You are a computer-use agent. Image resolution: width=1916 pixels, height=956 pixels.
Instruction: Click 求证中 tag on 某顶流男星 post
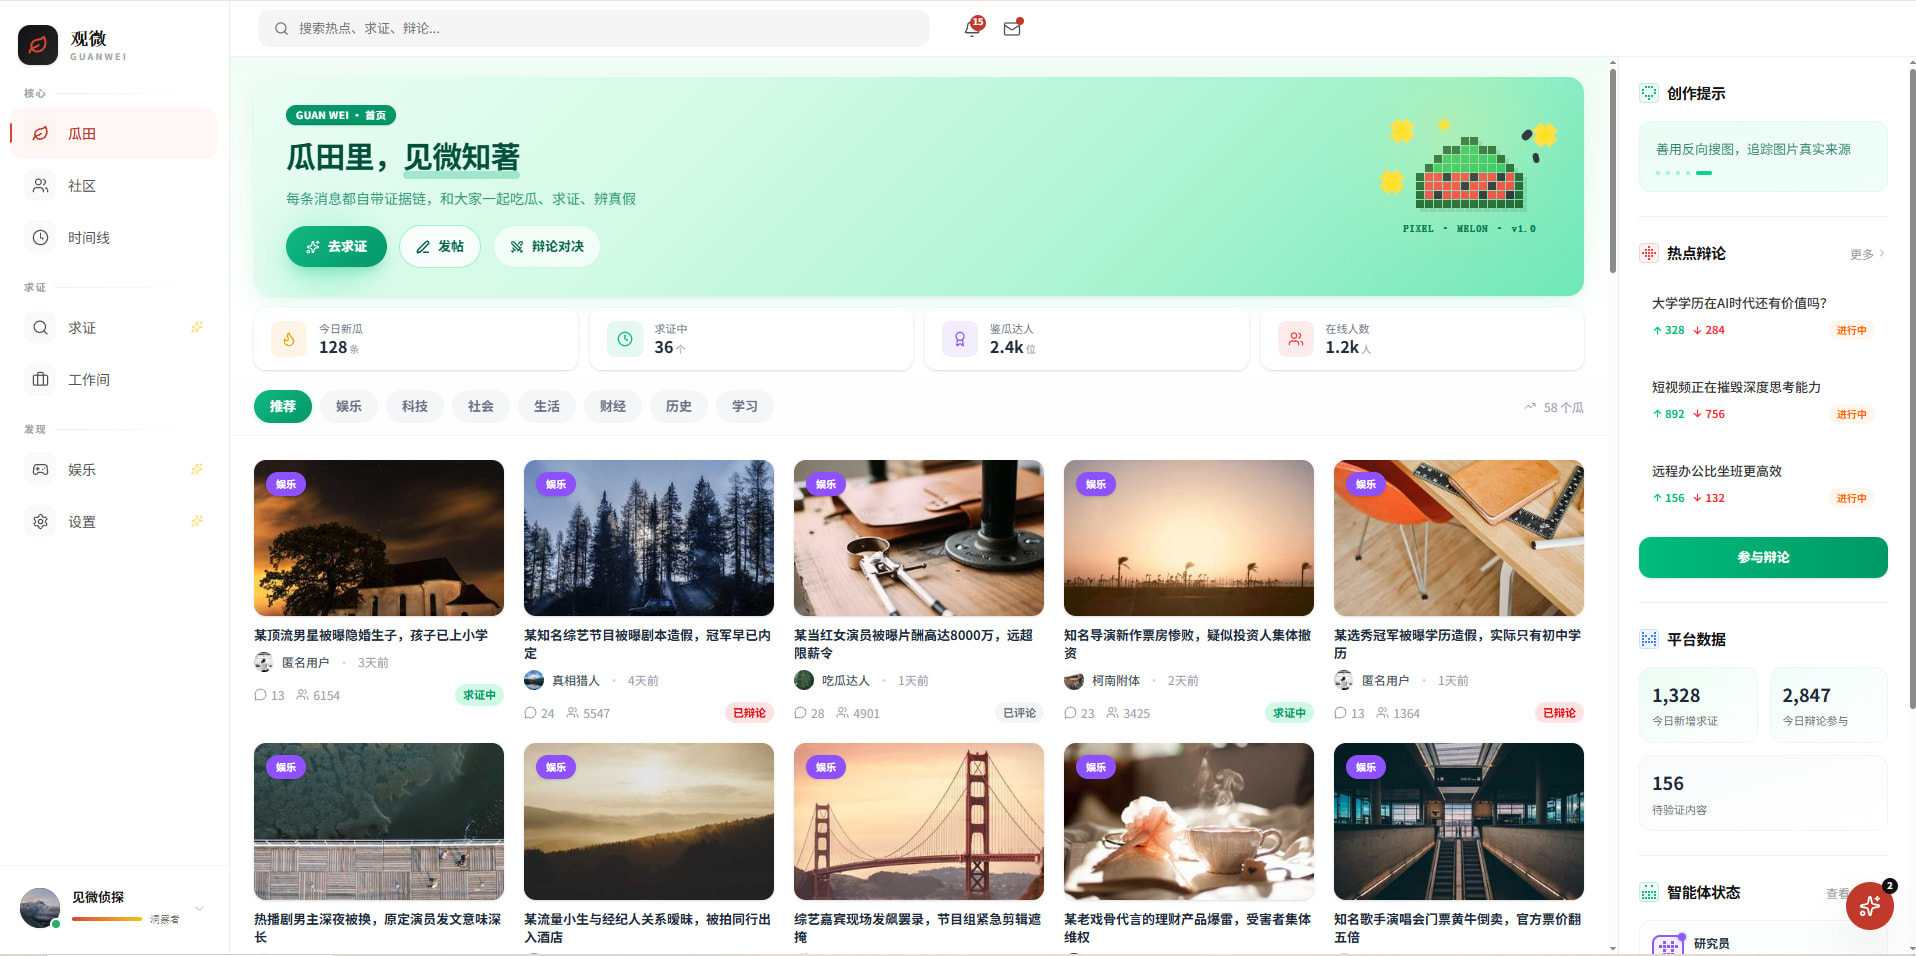[x=480, y=695]
